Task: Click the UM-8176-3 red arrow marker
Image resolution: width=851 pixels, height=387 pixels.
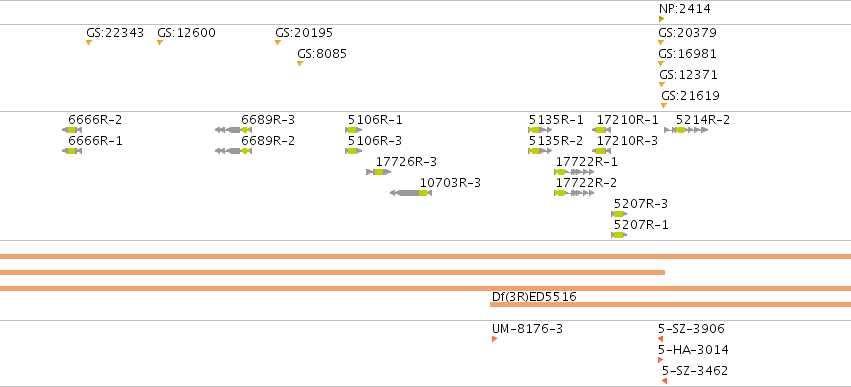Action: pos(494,339)
